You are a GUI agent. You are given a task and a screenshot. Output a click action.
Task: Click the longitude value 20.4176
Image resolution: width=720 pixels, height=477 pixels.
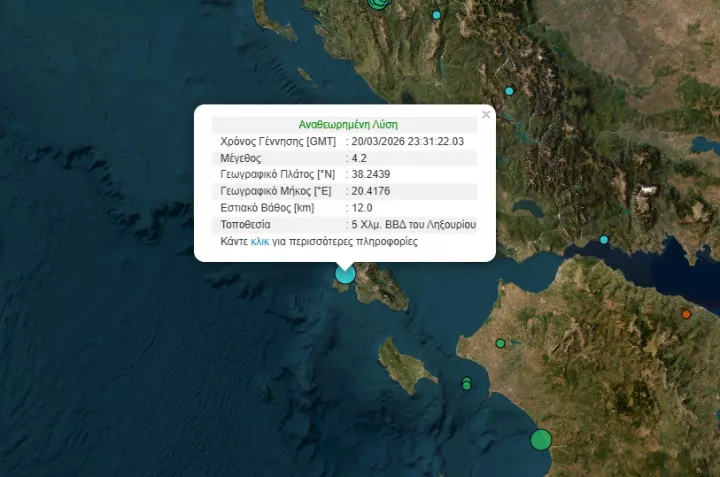pyautogui.click(x=368, y=191)
